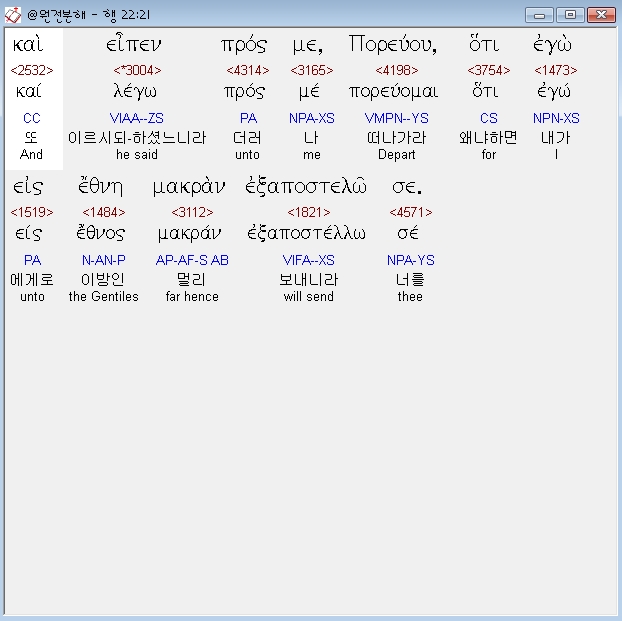
Task: Maximize the 원전분해 window
Action: click(570, 15)
